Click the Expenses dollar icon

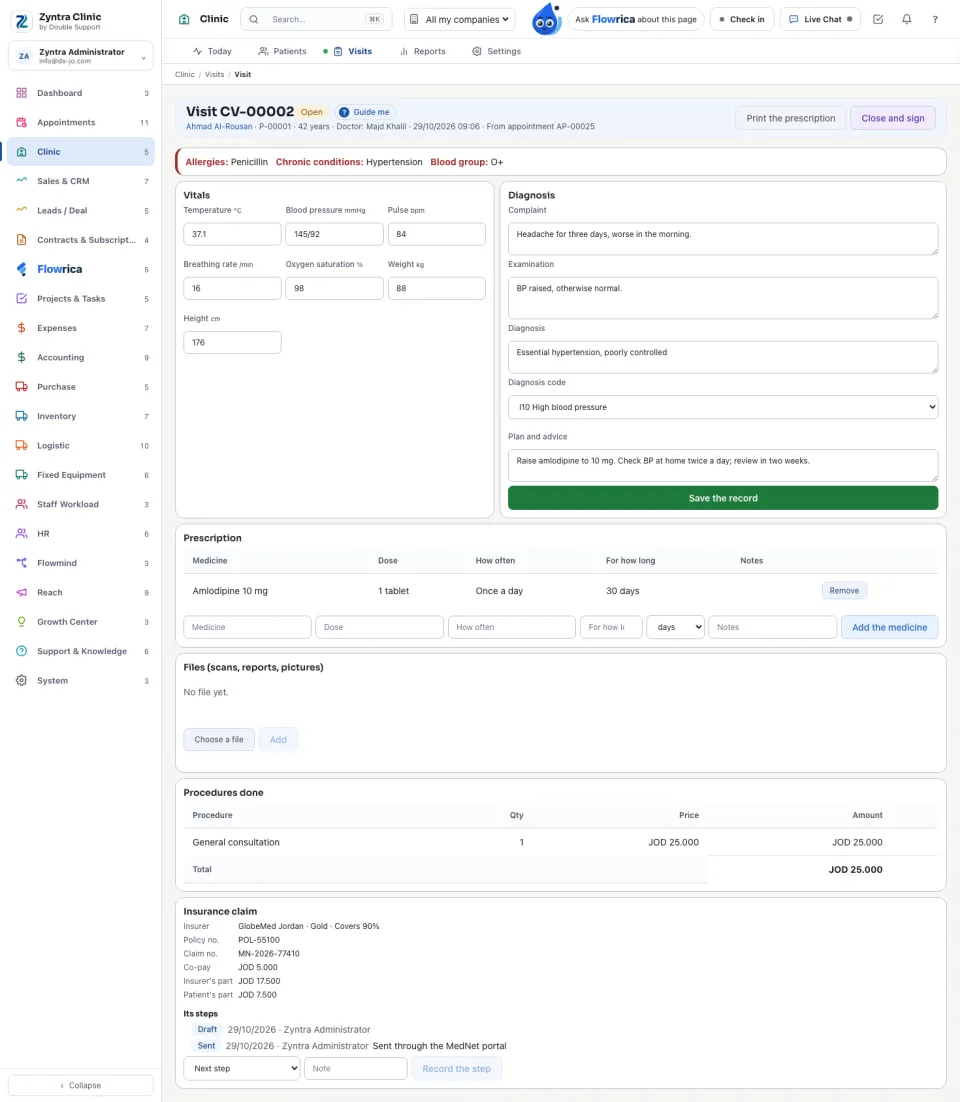pyautogui.click(x=22, y=328)
